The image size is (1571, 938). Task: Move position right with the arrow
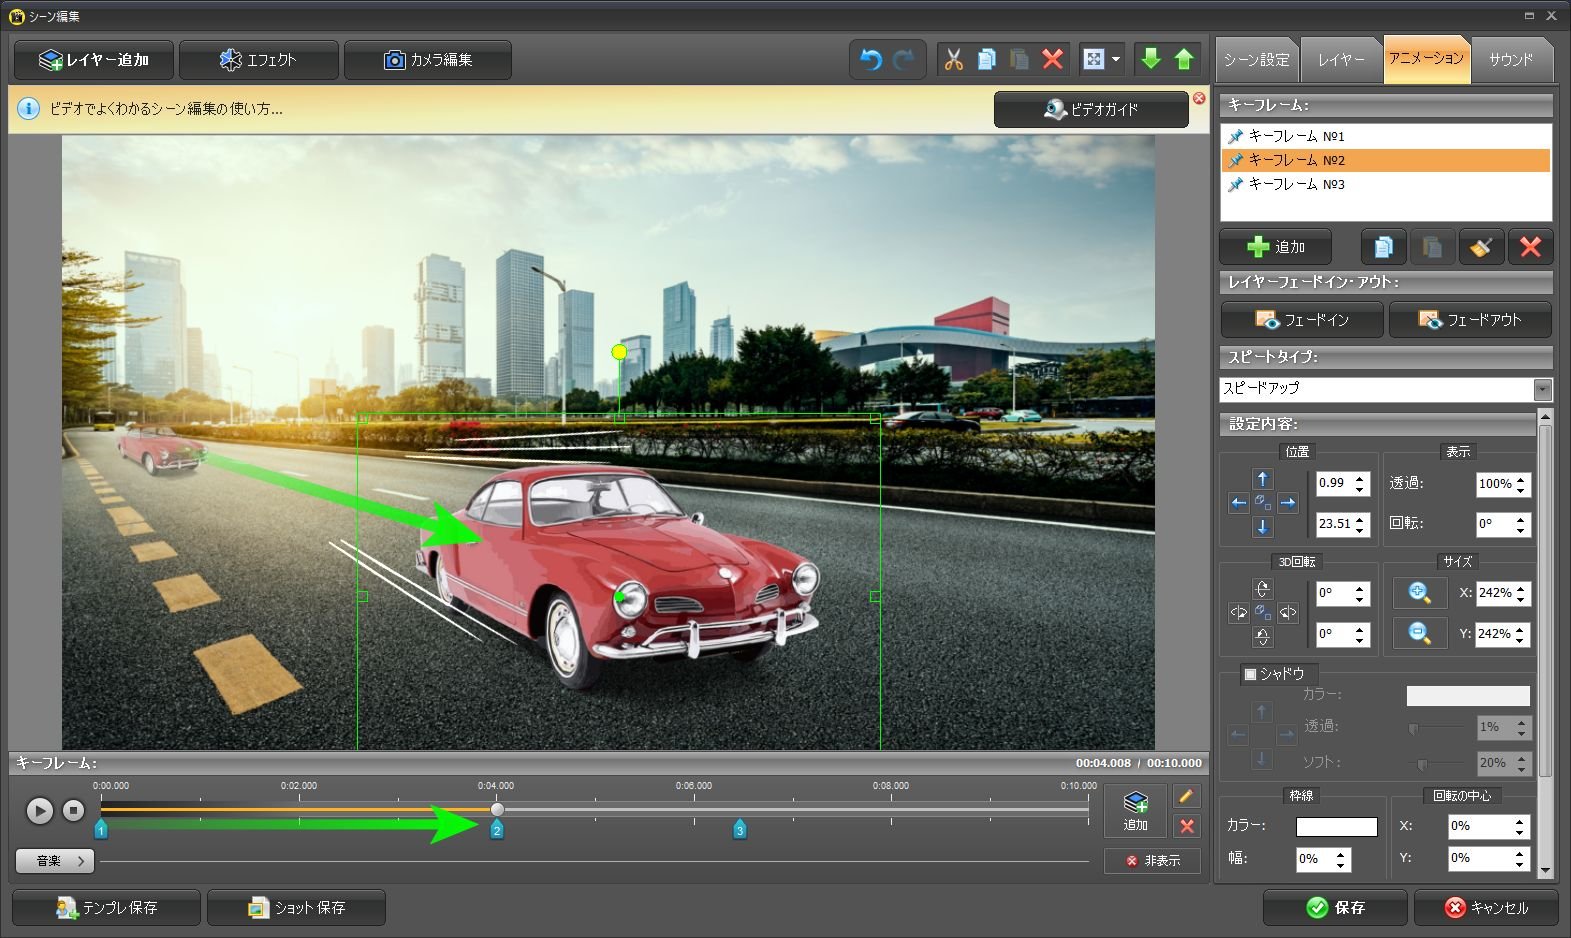(1288, 503)
